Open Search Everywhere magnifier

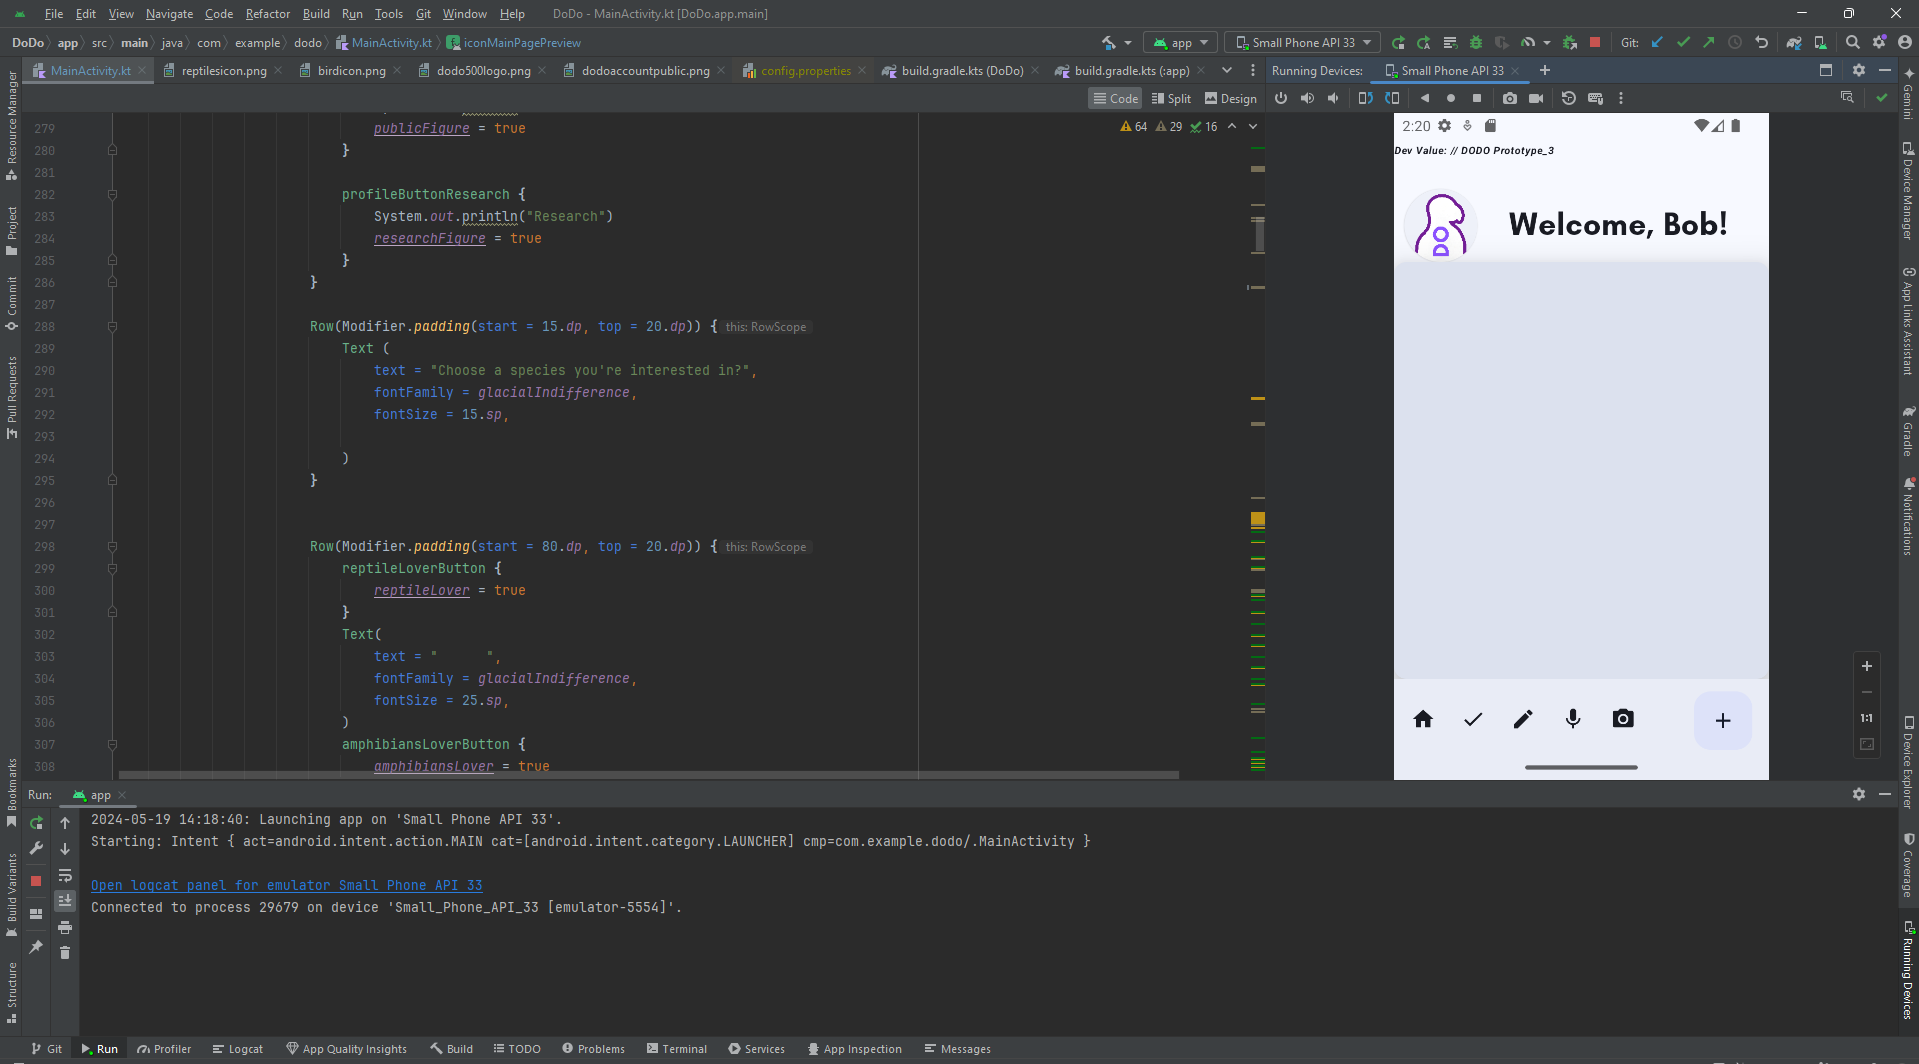[x=1853, y=43]
